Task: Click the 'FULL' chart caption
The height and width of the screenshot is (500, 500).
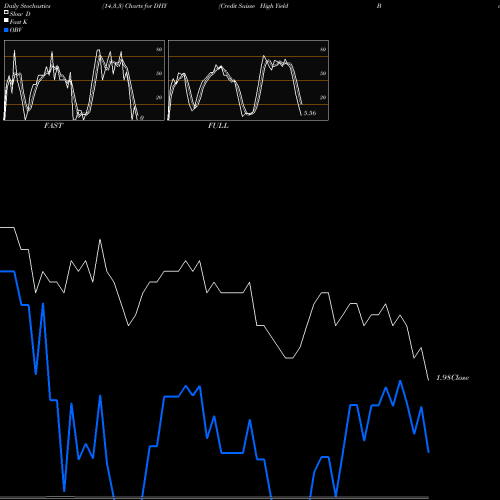Action: coord(218,126)
